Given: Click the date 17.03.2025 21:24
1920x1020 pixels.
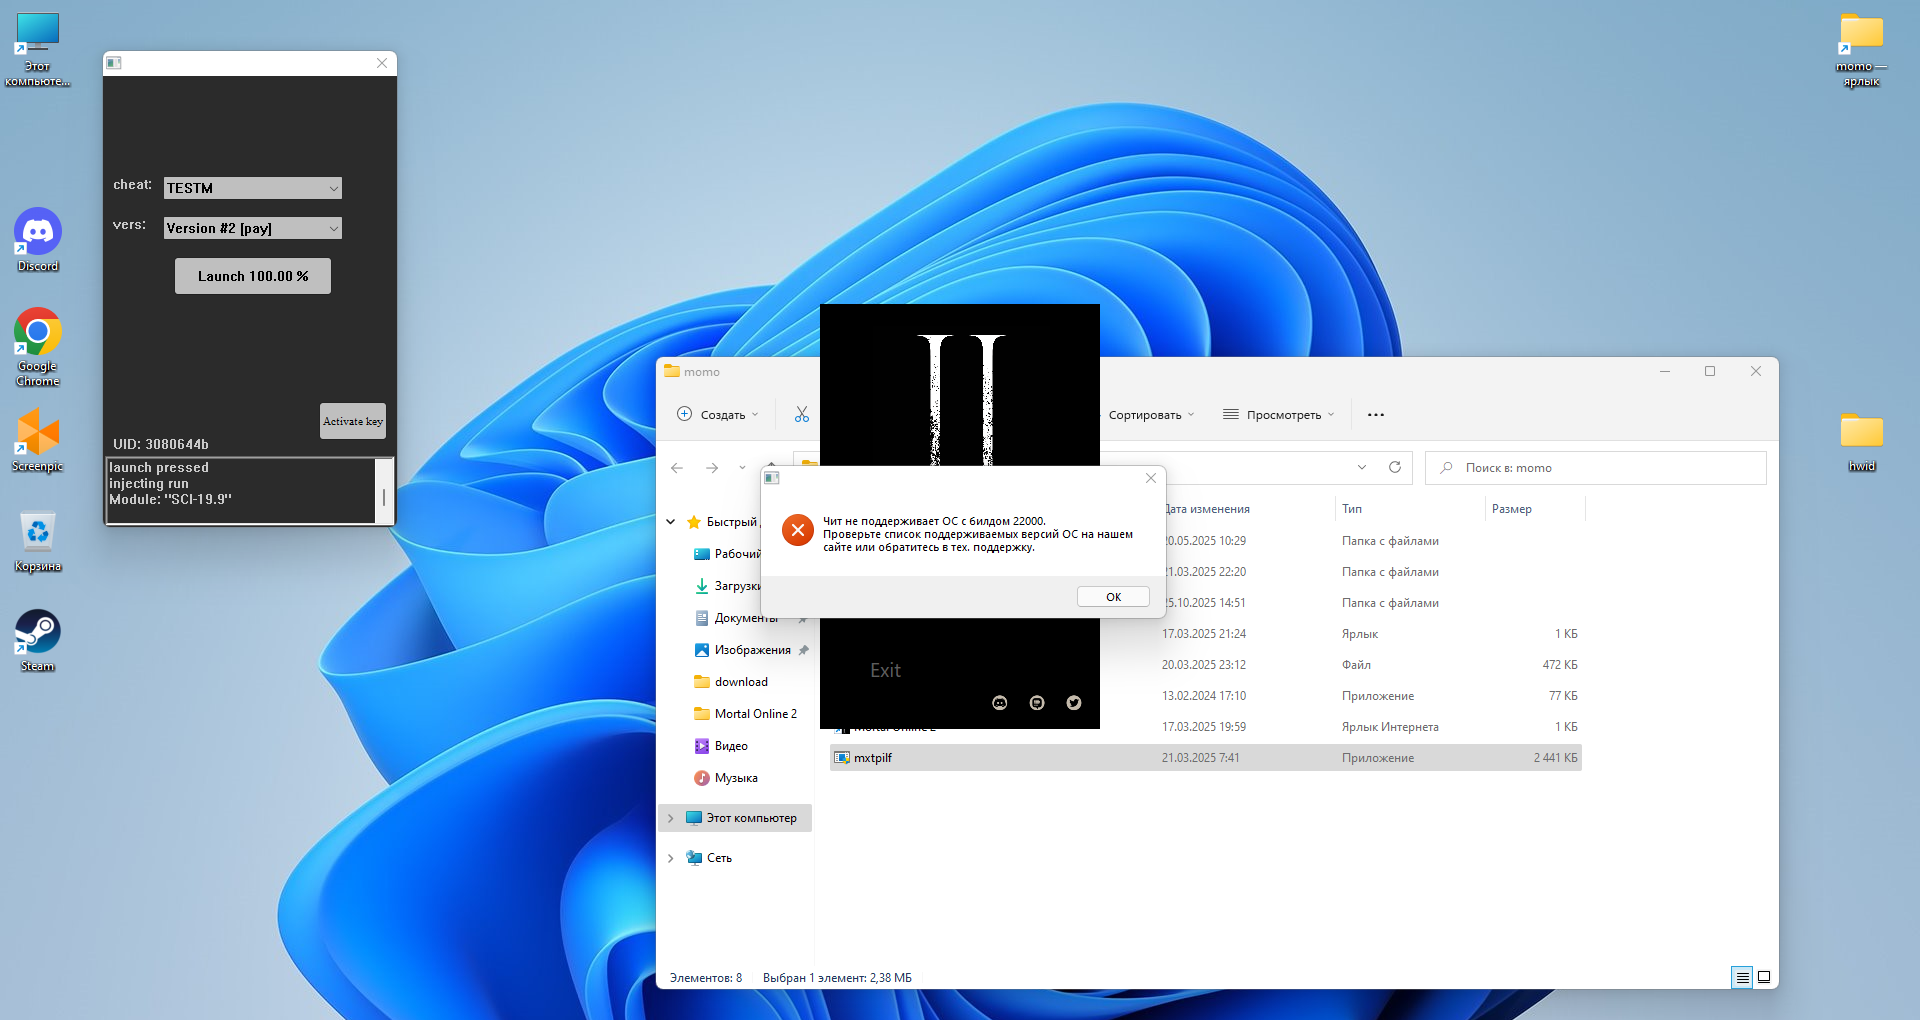Looking at the screenshot, I should coord(1204,634).
